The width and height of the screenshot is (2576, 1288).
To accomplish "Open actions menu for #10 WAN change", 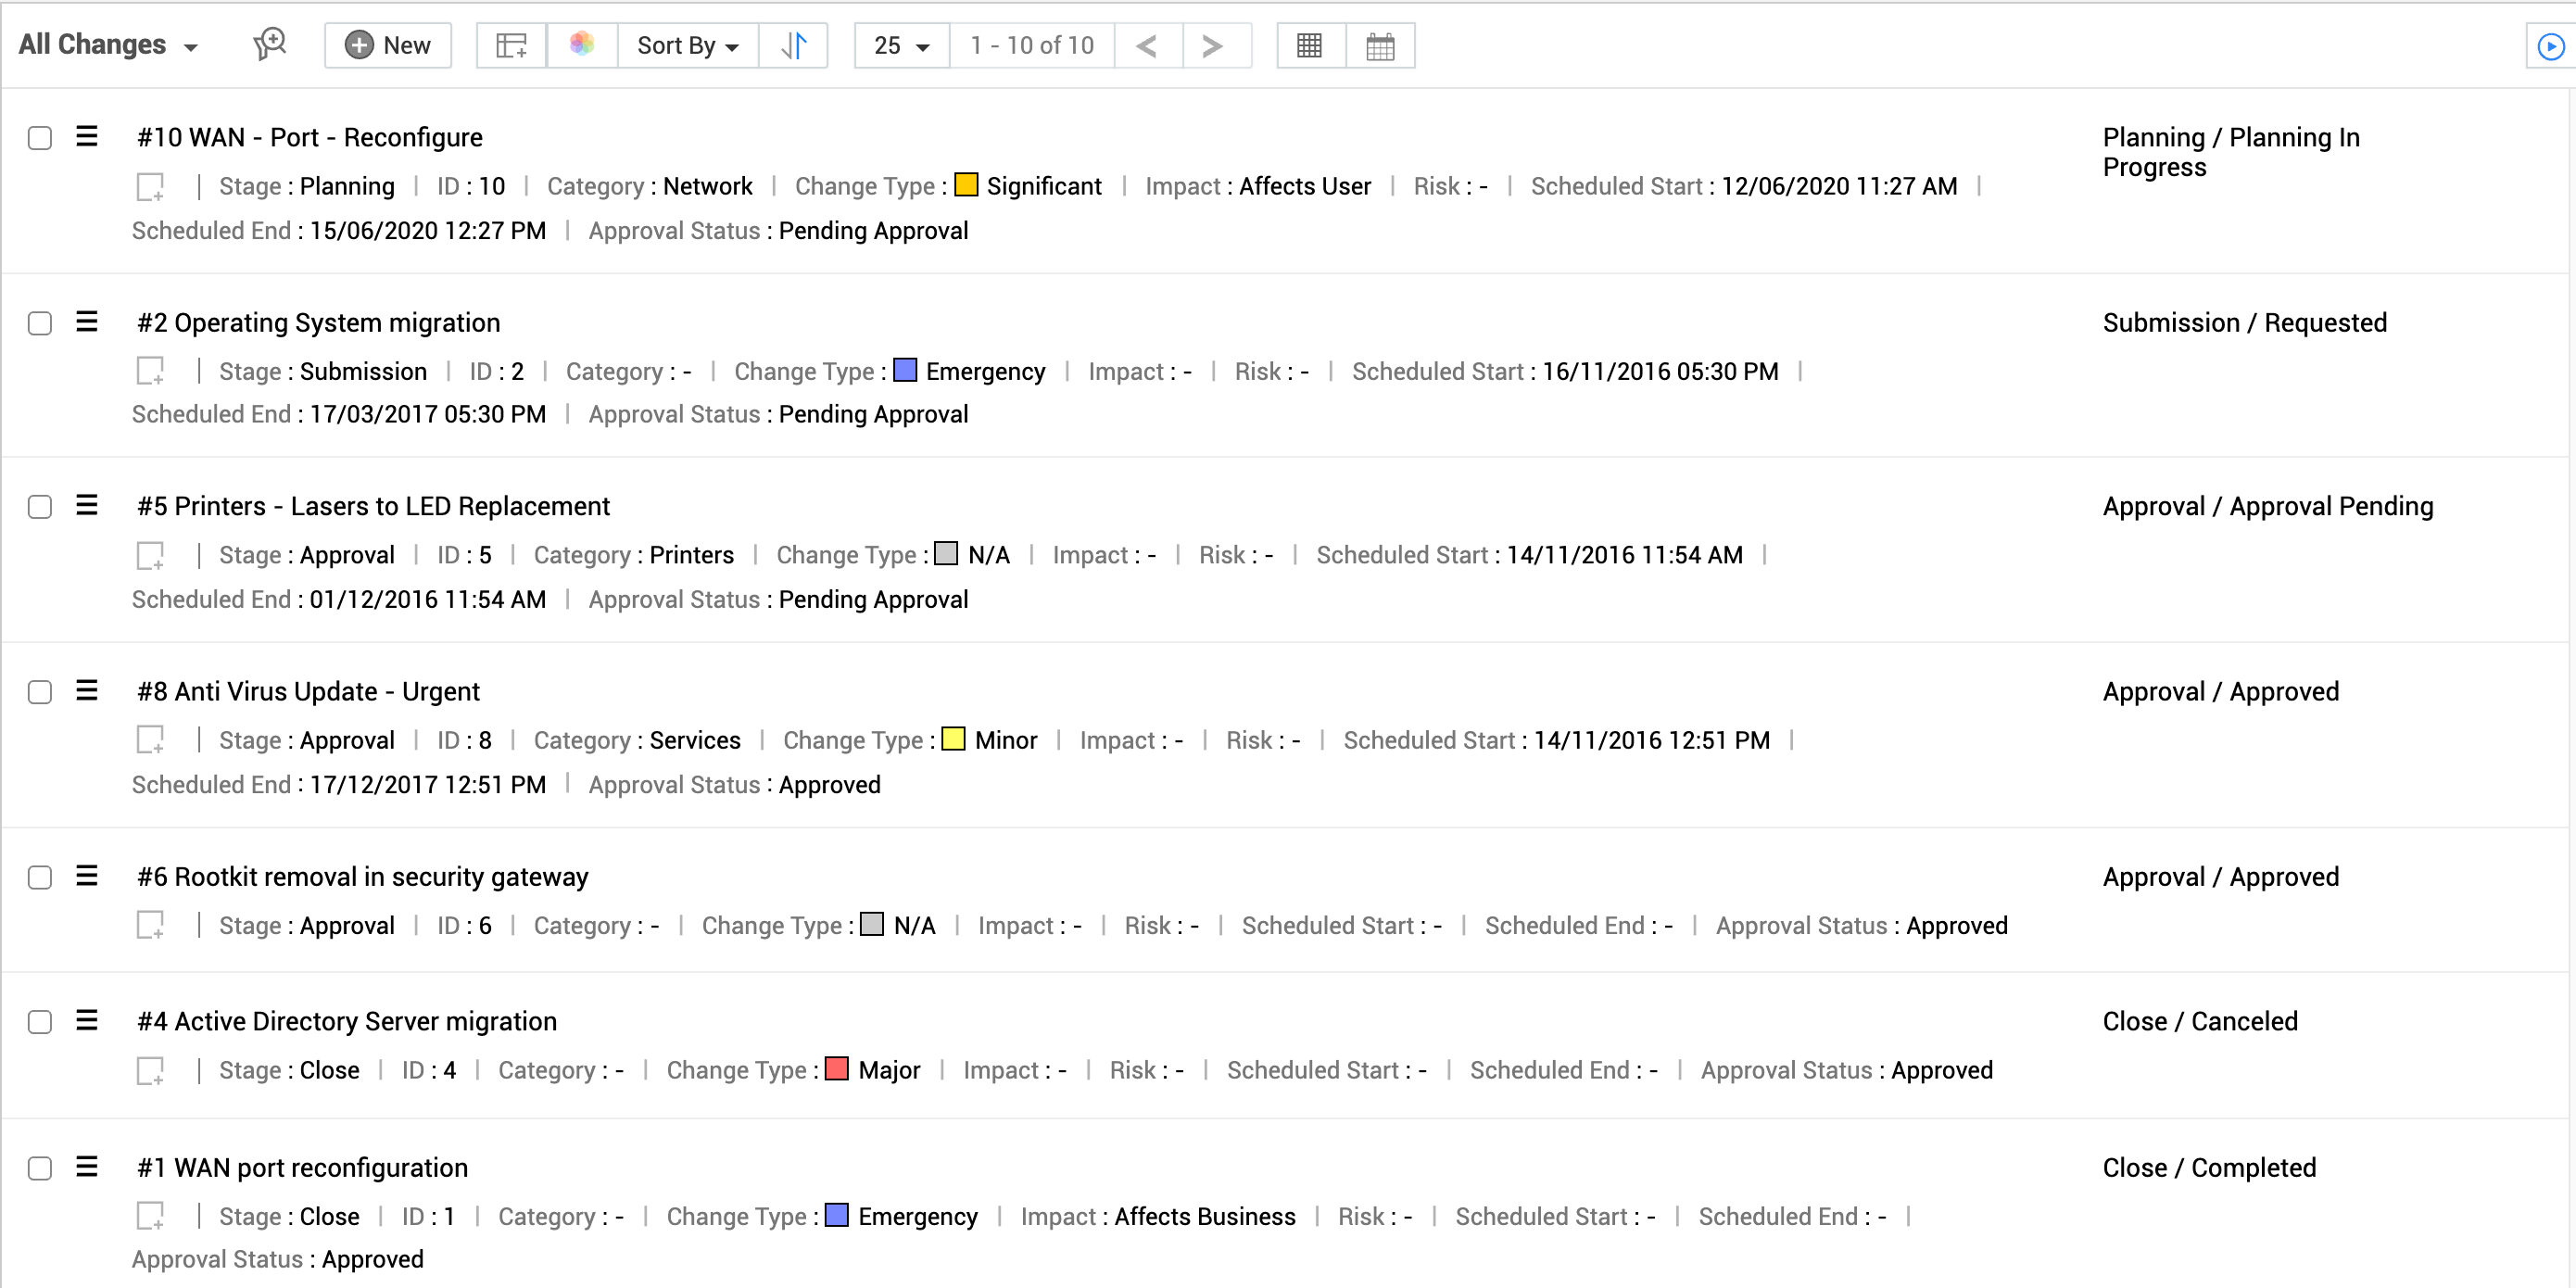I will click(x=87, y=136).
